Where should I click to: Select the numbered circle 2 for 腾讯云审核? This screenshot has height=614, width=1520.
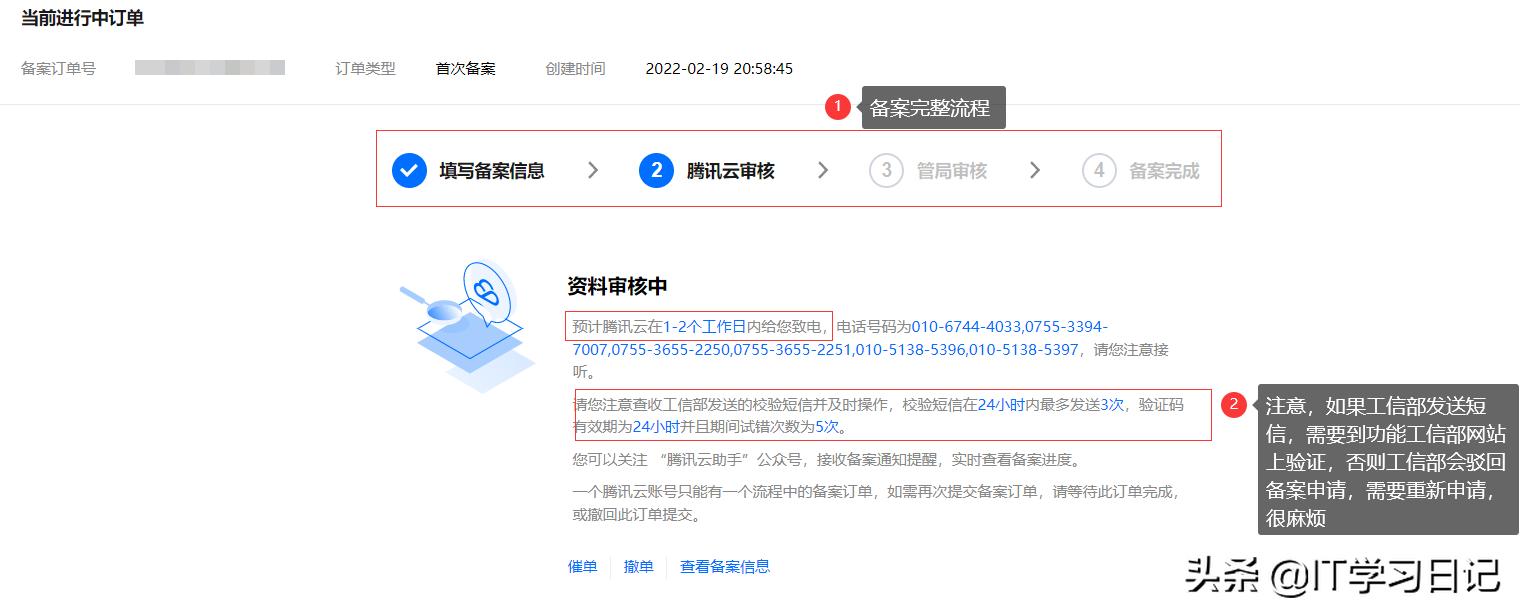pos(657,170)
